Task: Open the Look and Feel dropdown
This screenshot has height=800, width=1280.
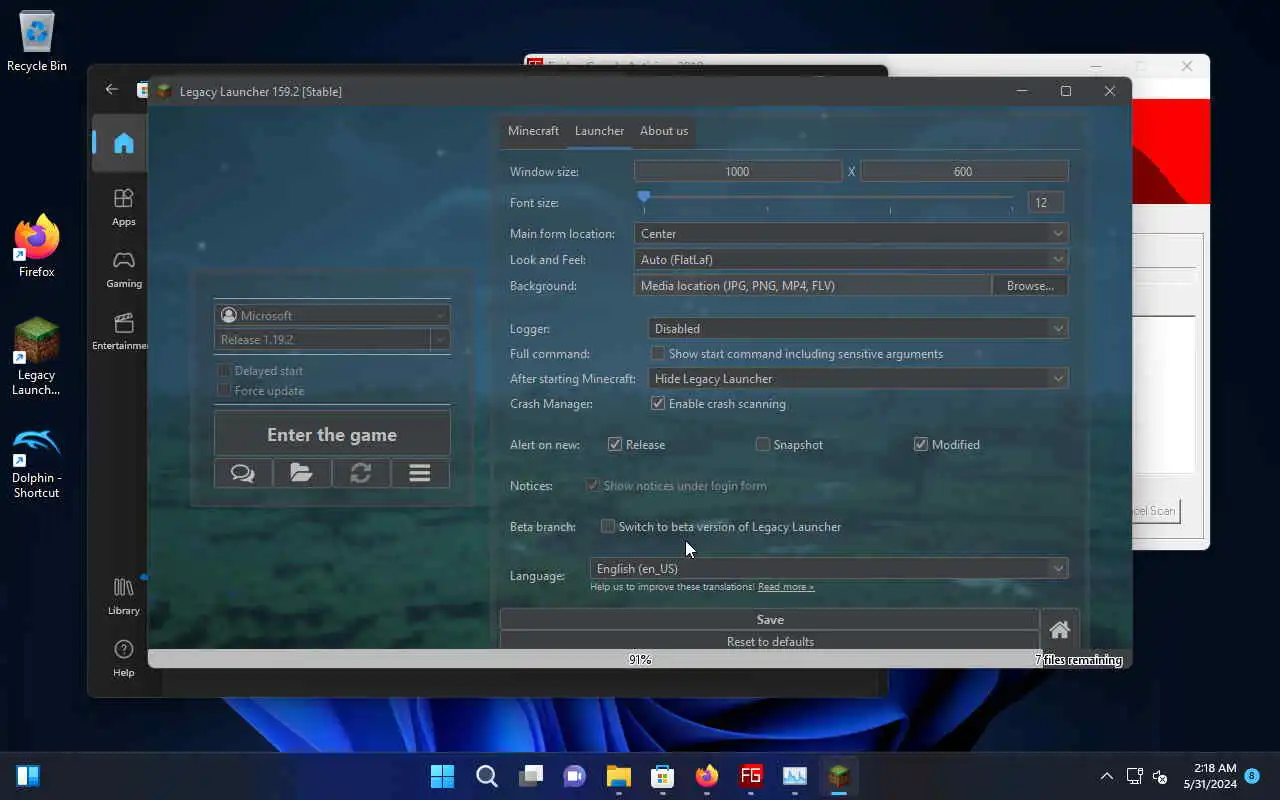Action: coord(851,259)
